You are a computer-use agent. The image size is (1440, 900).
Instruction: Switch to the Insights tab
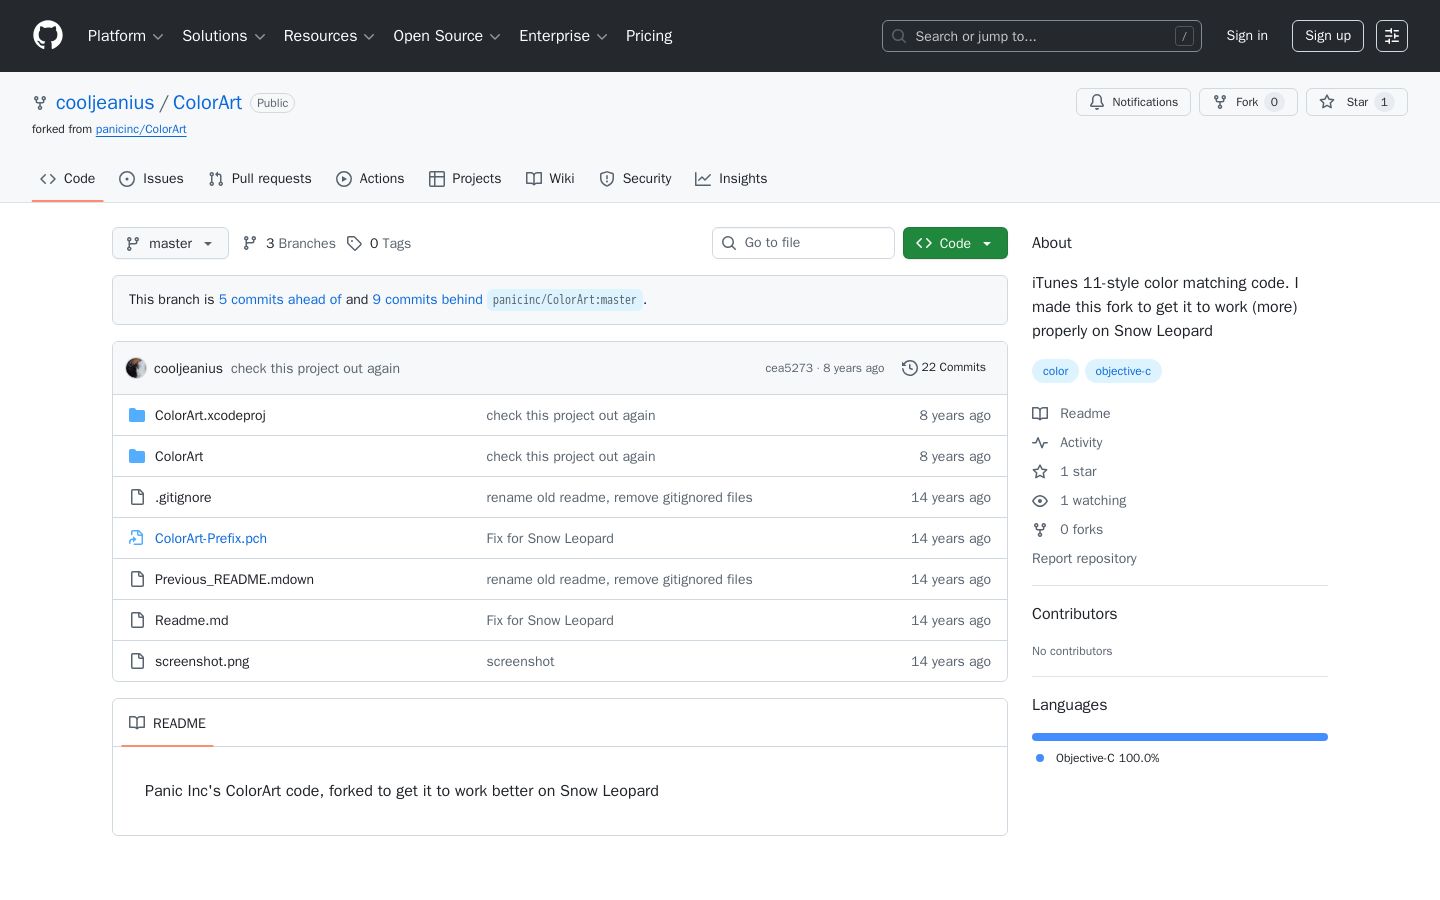point(731,179)
